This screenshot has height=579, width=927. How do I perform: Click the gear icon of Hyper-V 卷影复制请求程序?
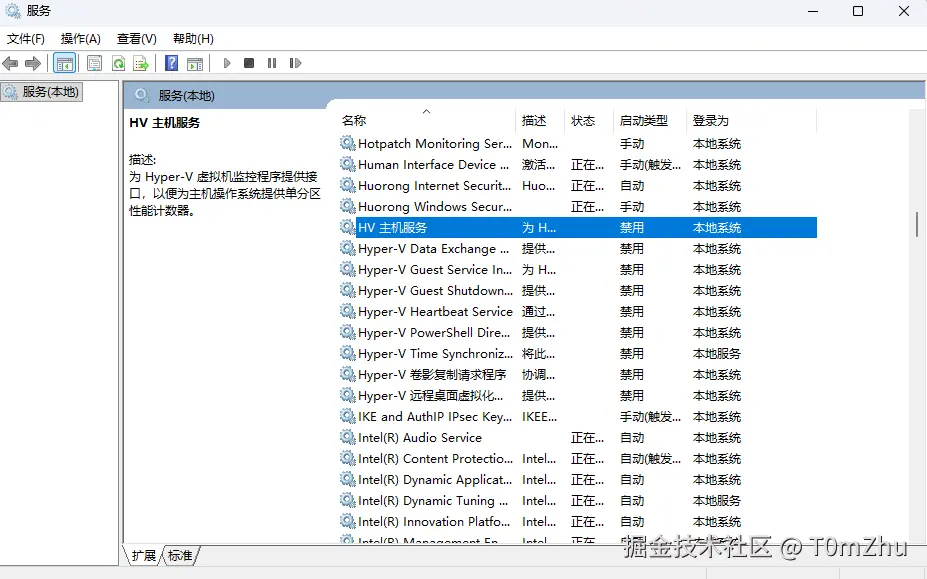pos(348,374)
